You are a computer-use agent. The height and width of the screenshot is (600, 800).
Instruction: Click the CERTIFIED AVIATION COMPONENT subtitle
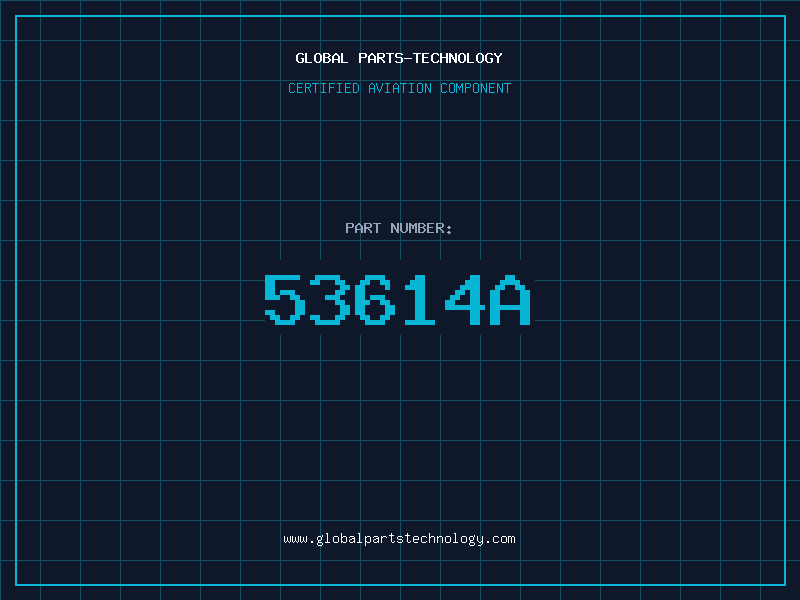399,88
